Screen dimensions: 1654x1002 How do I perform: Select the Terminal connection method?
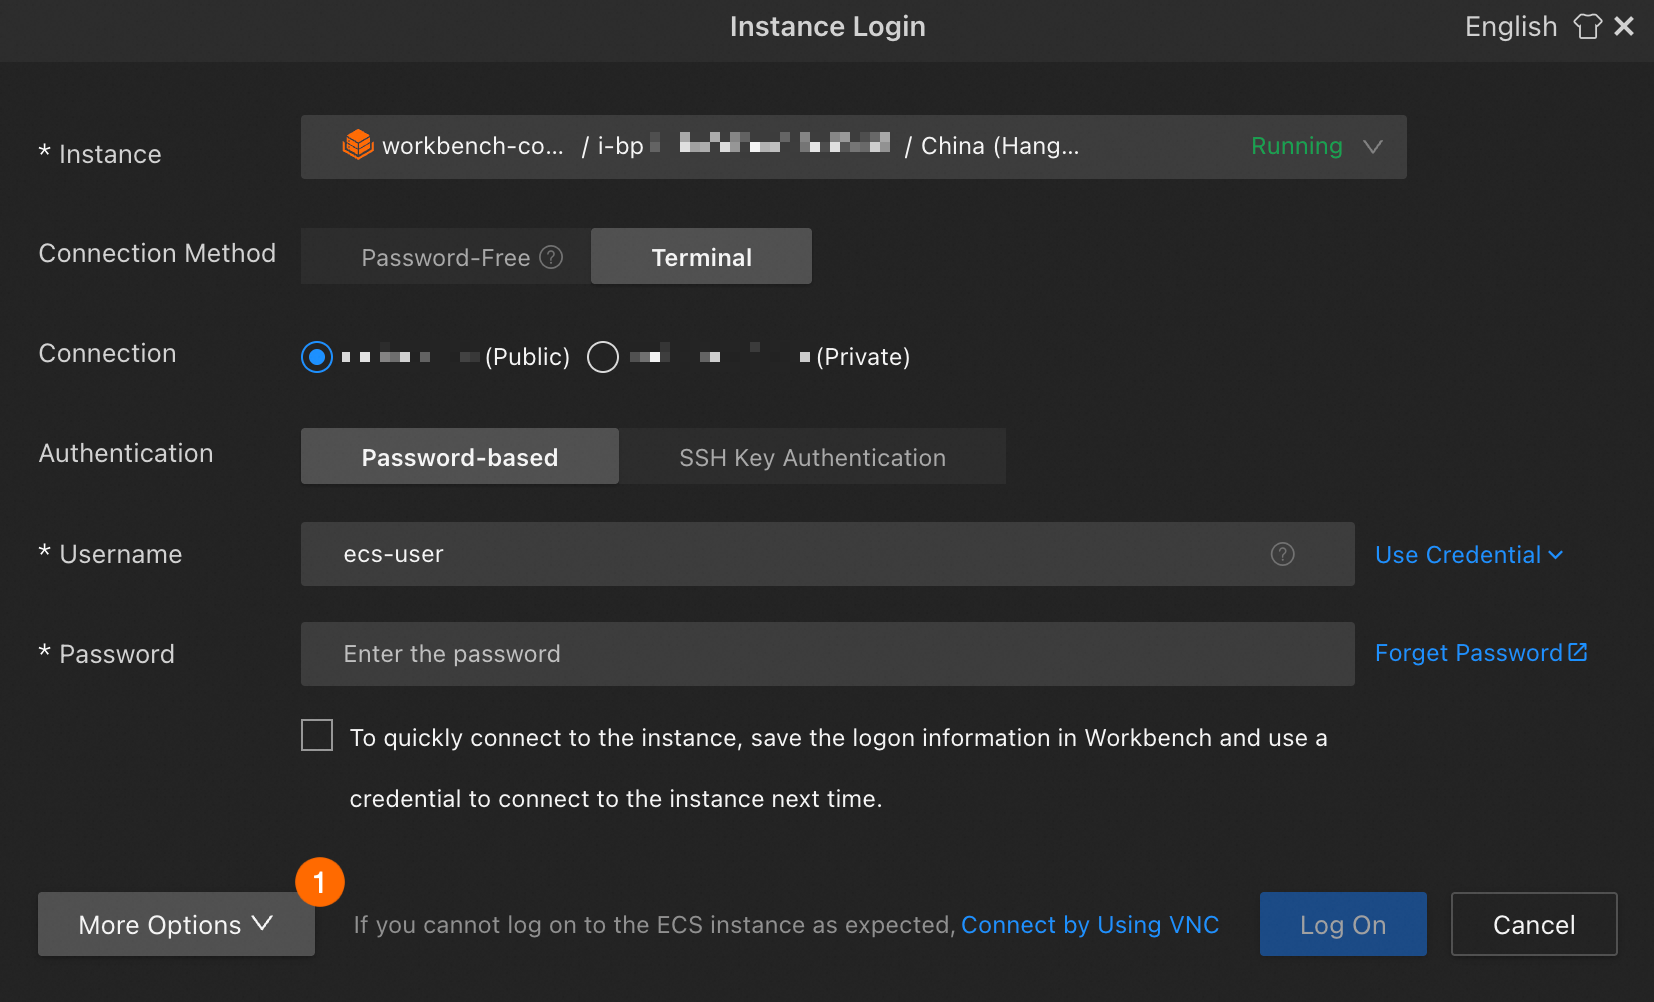(701, 257)
